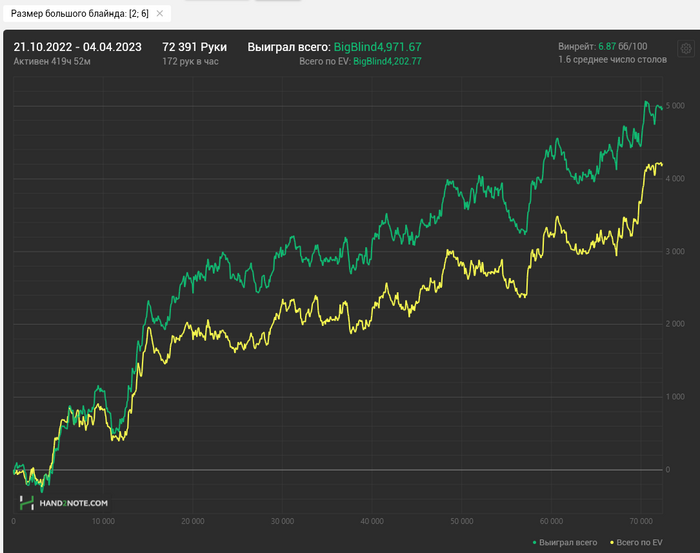
Task: Click the 3 000 y-axis label
Action: pos(675,251)
